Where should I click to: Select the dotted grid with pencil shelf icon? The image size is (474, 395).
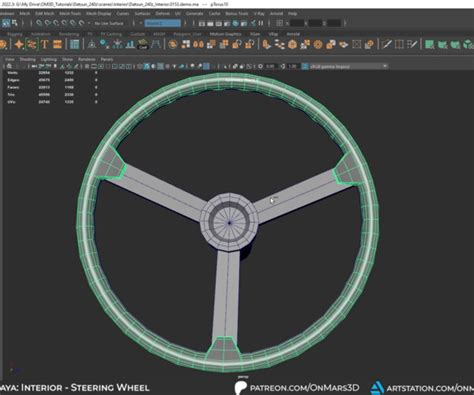click(x=412, y=44)
